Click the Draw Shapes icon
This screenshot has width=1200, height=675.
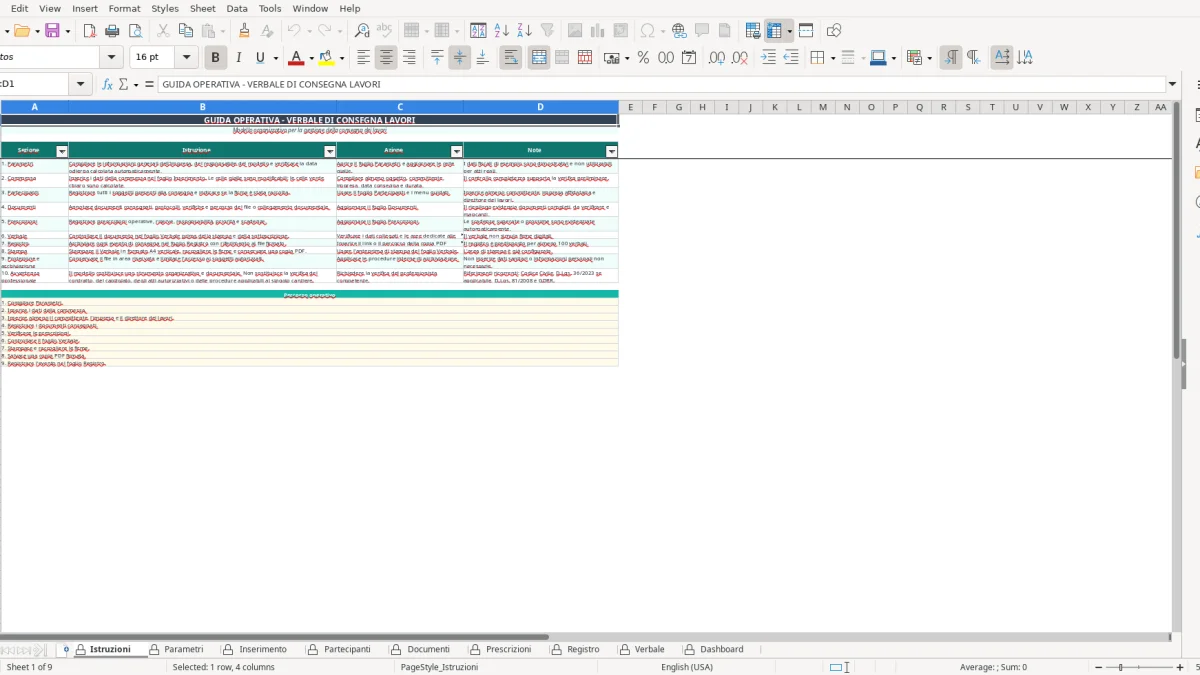[834, 31]
